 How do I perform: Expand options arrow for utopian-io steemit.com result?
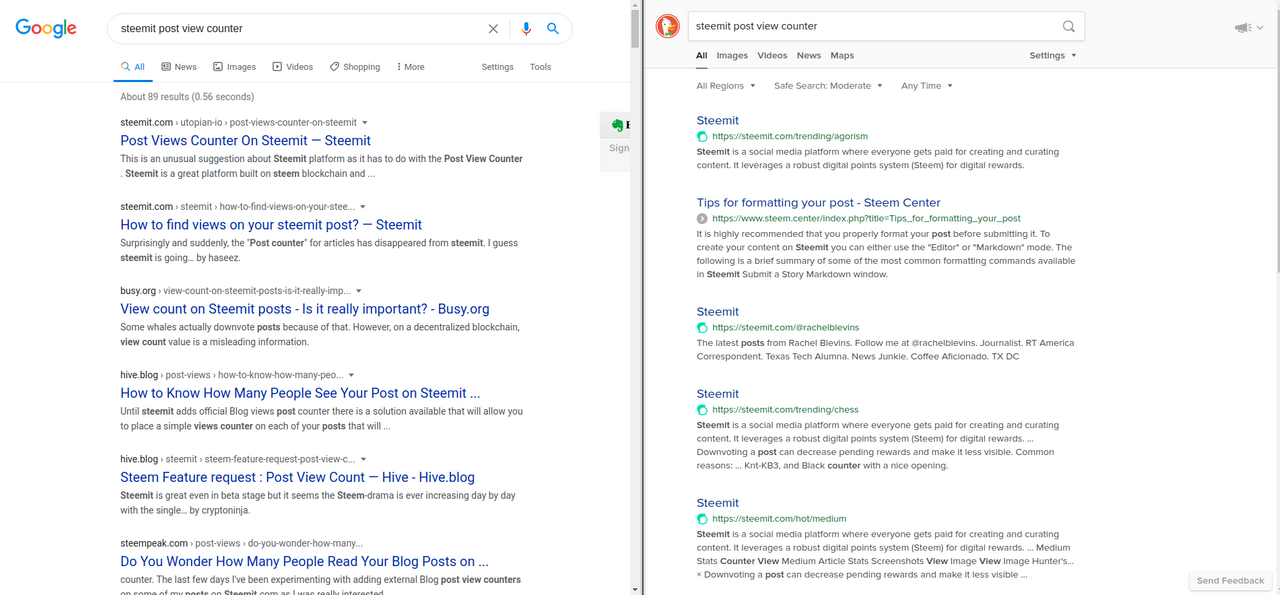coord(365,123)
